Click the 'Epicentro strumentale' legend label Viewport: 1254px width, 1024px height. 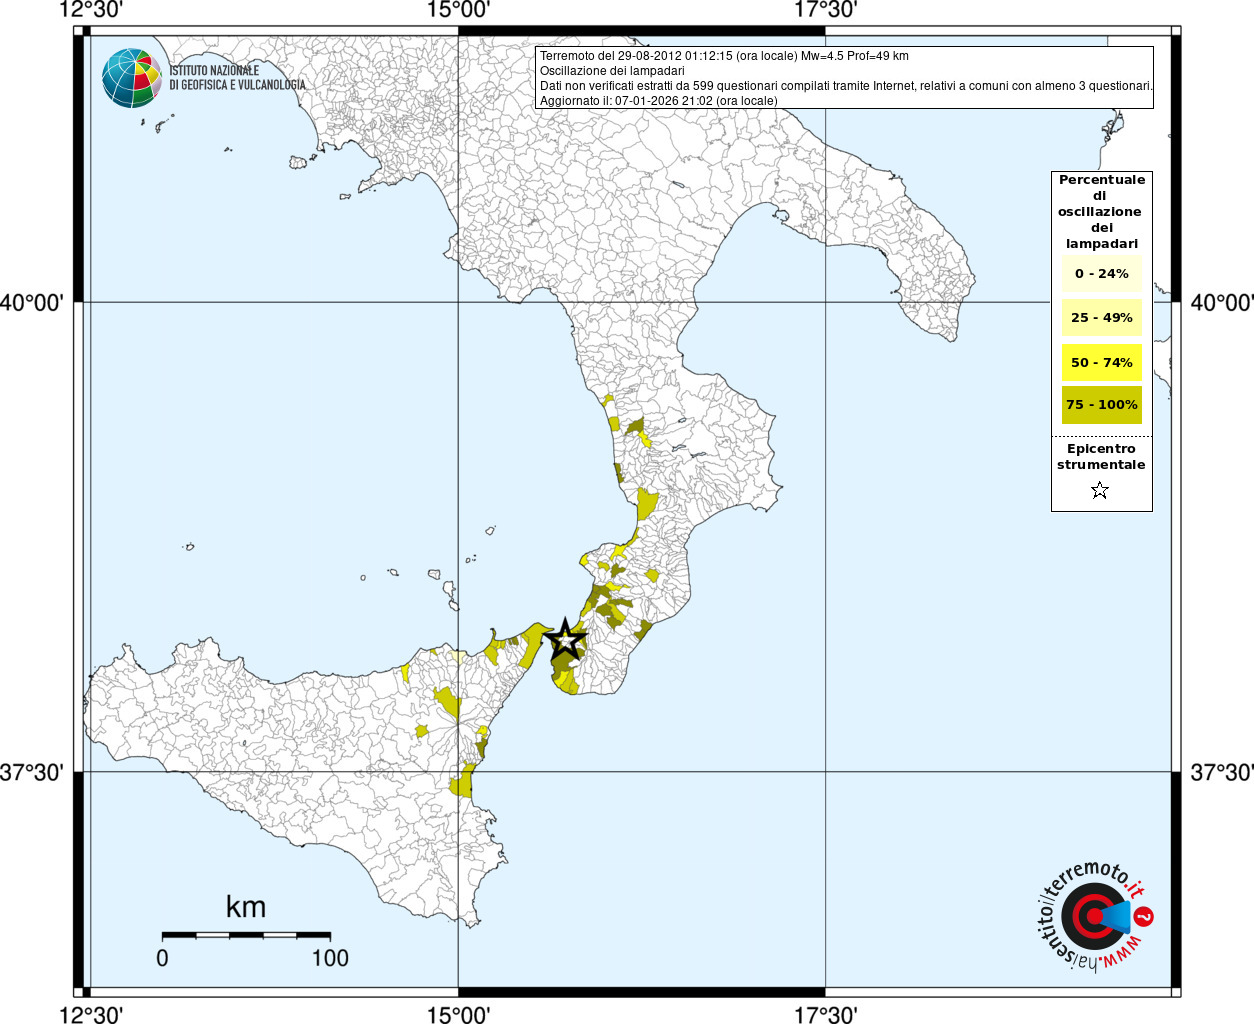(1101, 456)
